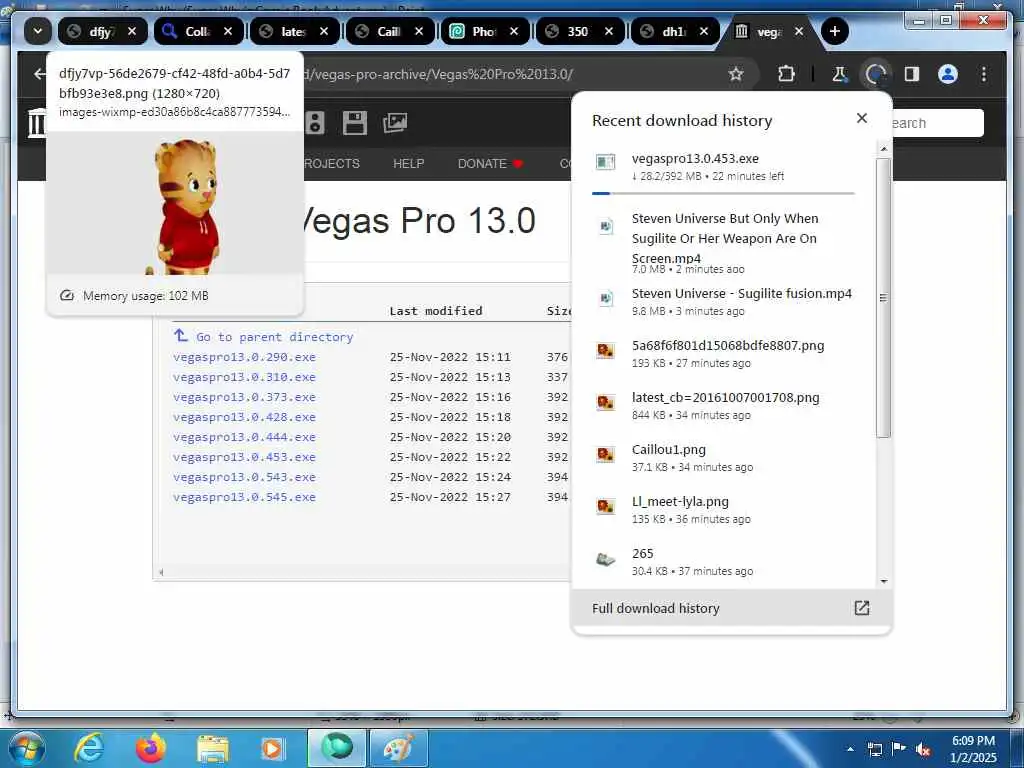Switch to the dfjy7 browser tab
This screenshot has width=1024, height=768.
[103, 31]
